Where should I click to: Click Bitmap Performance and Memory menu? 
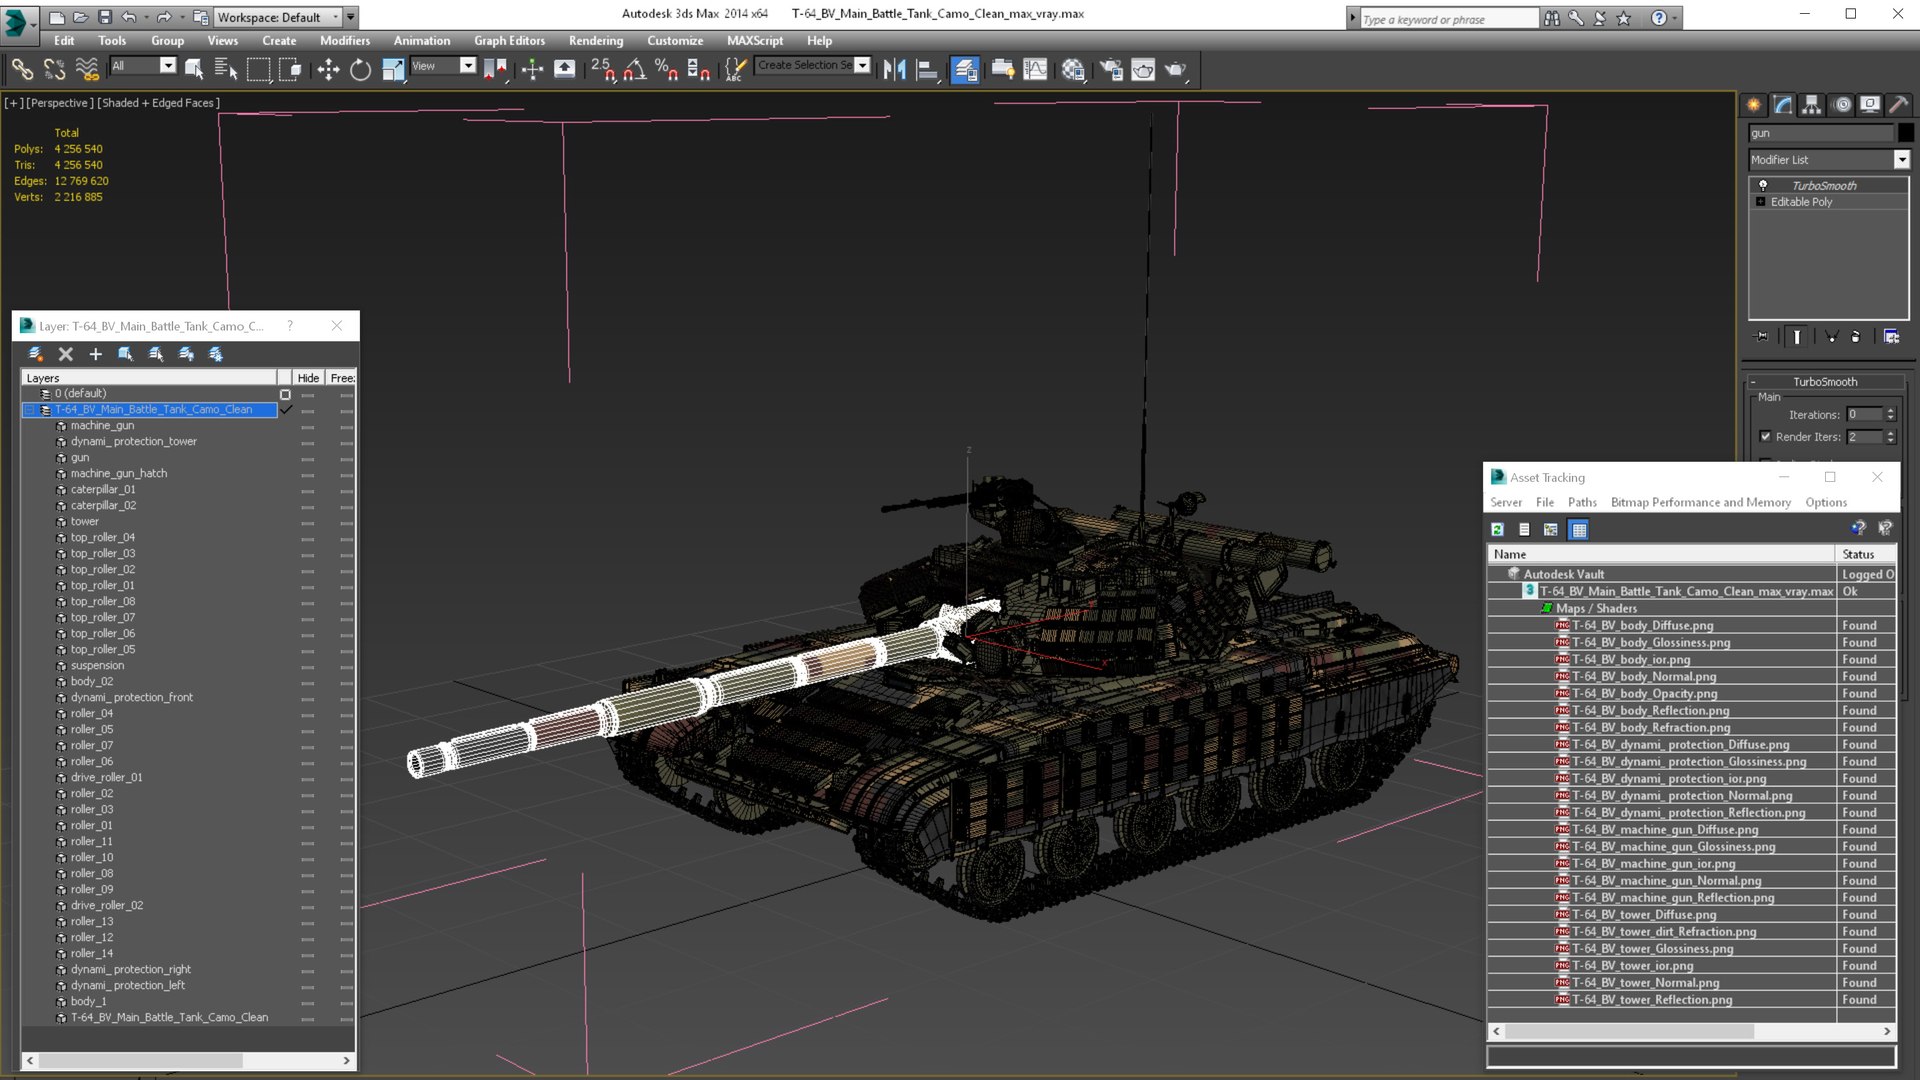1700,503
